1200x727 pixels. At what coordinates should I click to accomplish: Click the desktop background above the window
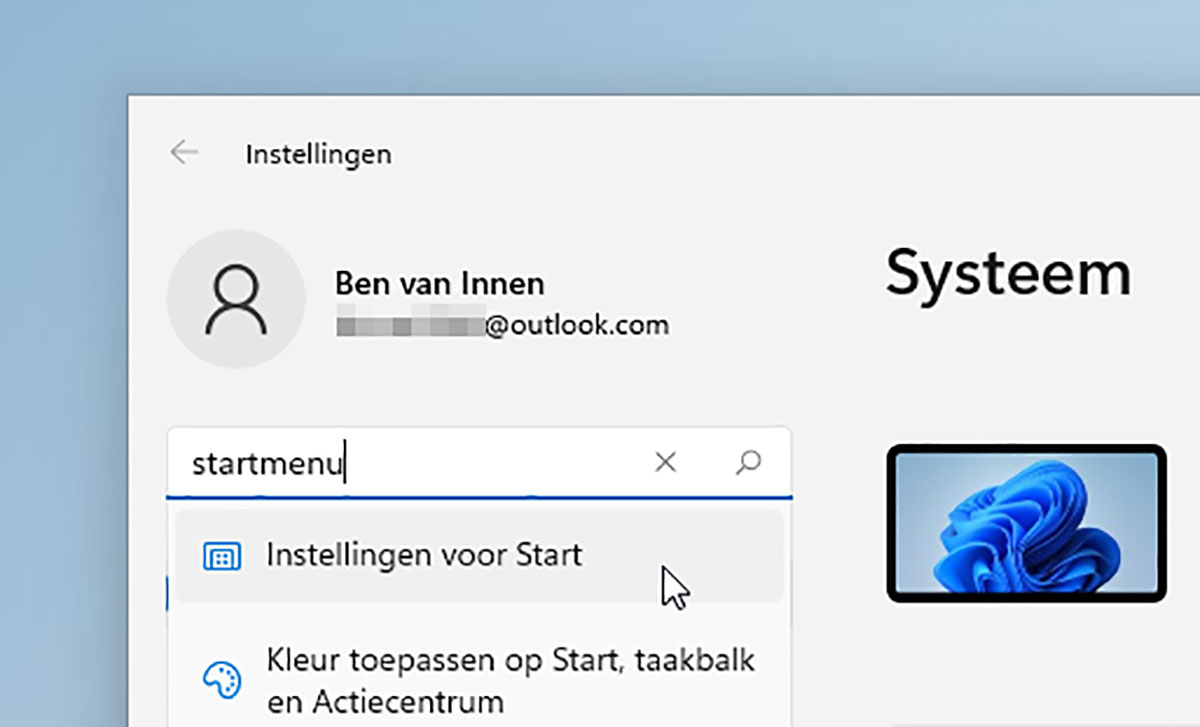pyautogui.click(x=600, y=45)
